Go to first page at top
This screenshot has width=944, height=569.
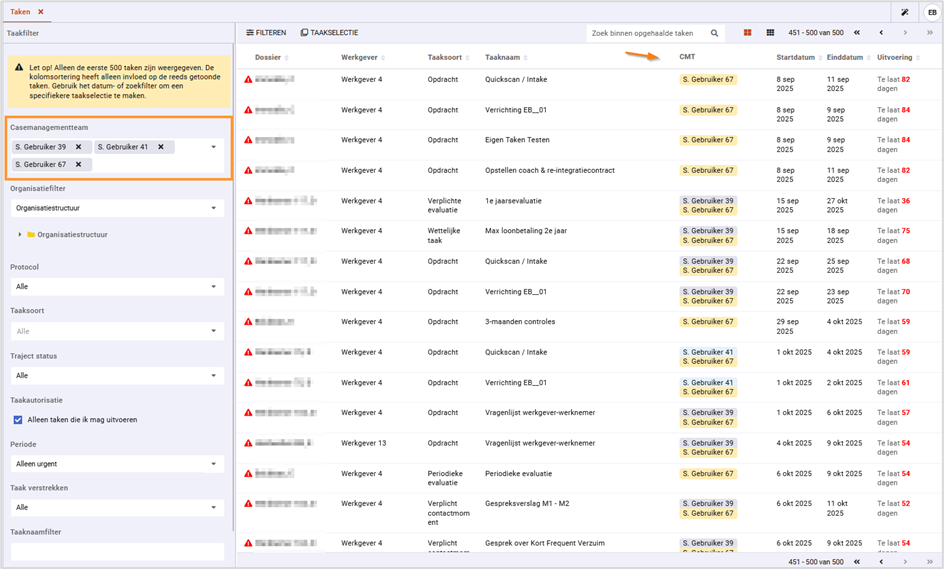(857, 33)
